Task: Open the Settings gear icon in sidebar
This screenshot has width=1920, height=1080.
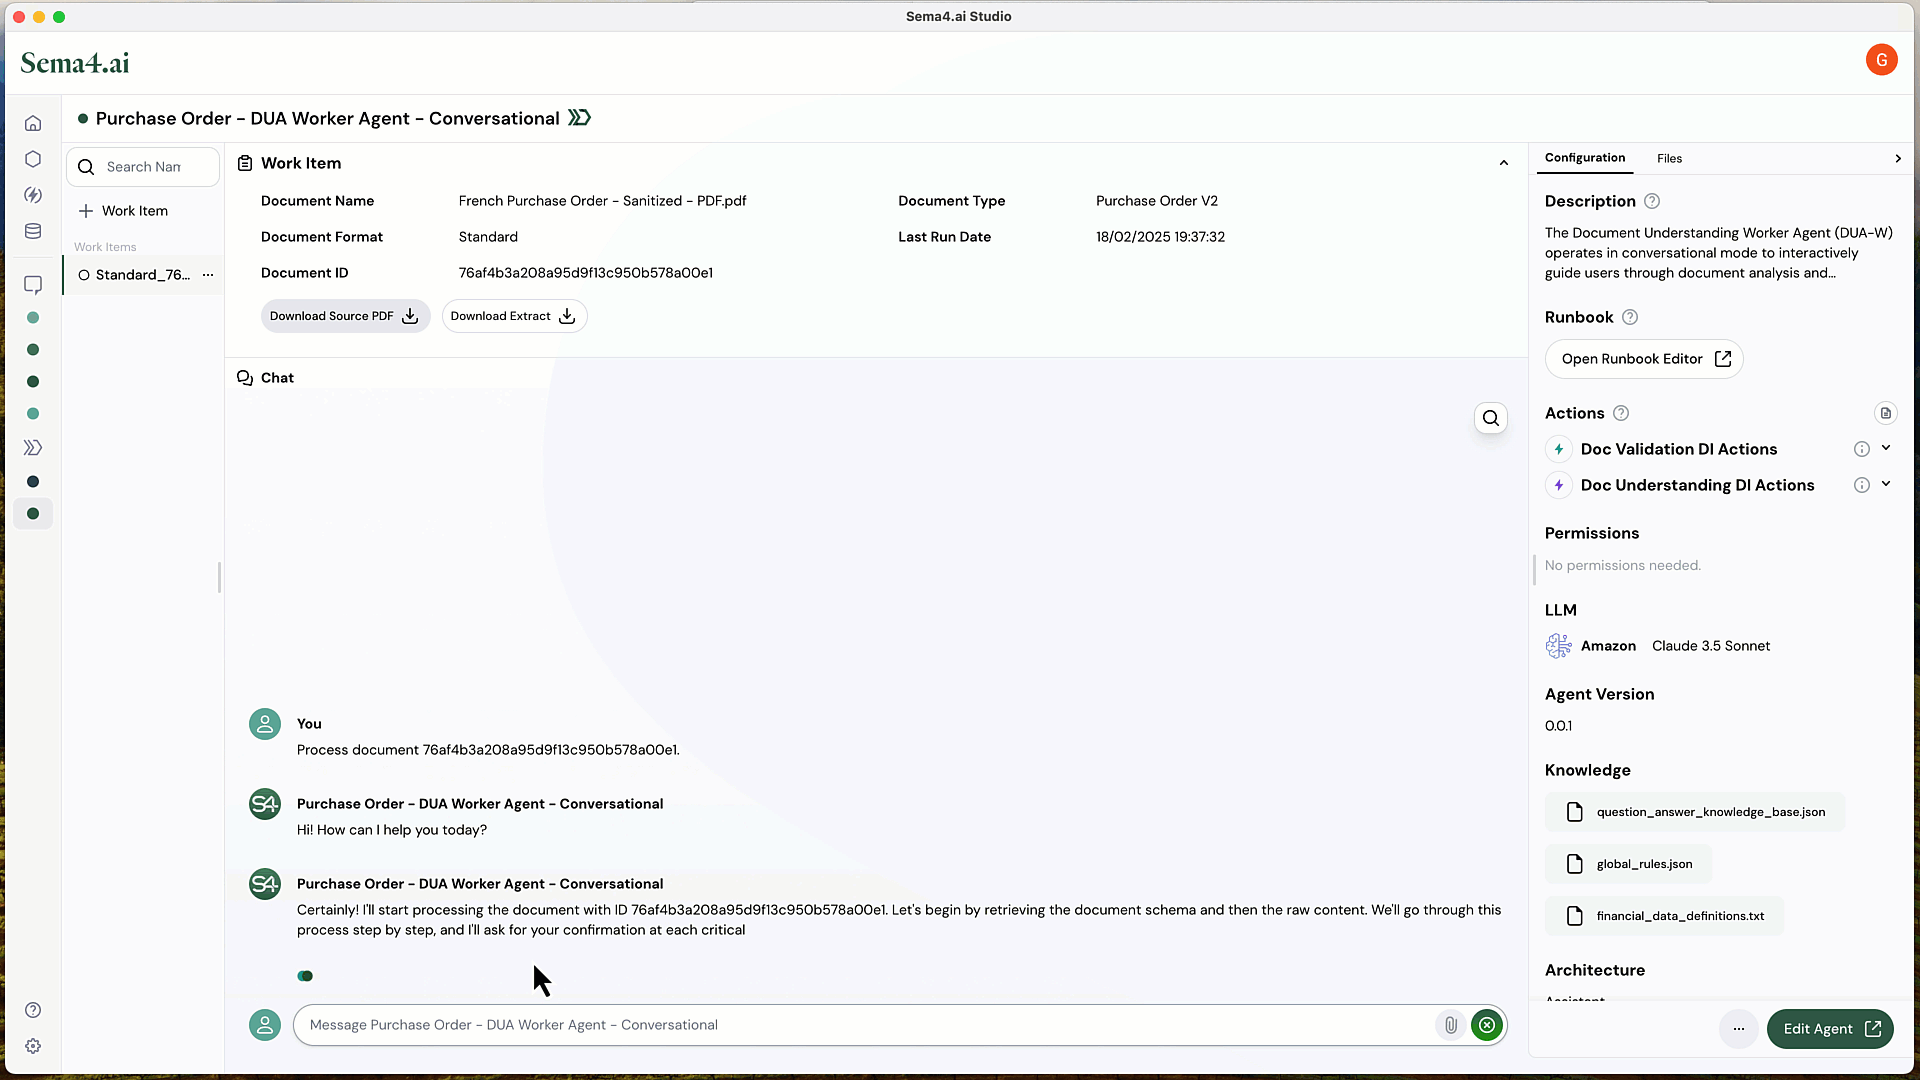Action: click(x=33, y=1046)
